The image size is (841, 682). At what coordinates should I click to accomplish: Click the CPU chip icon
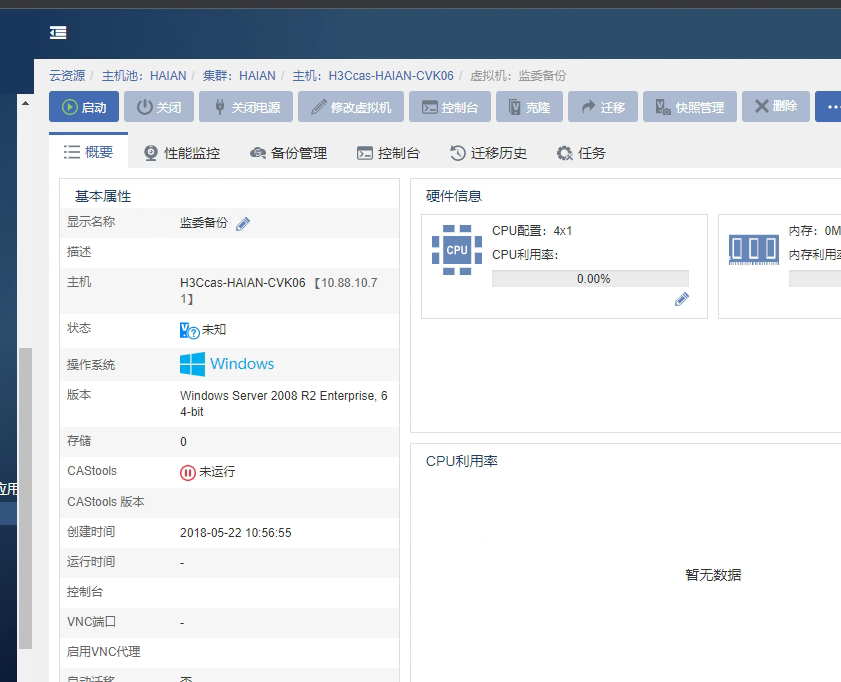[x=457, y=250]
